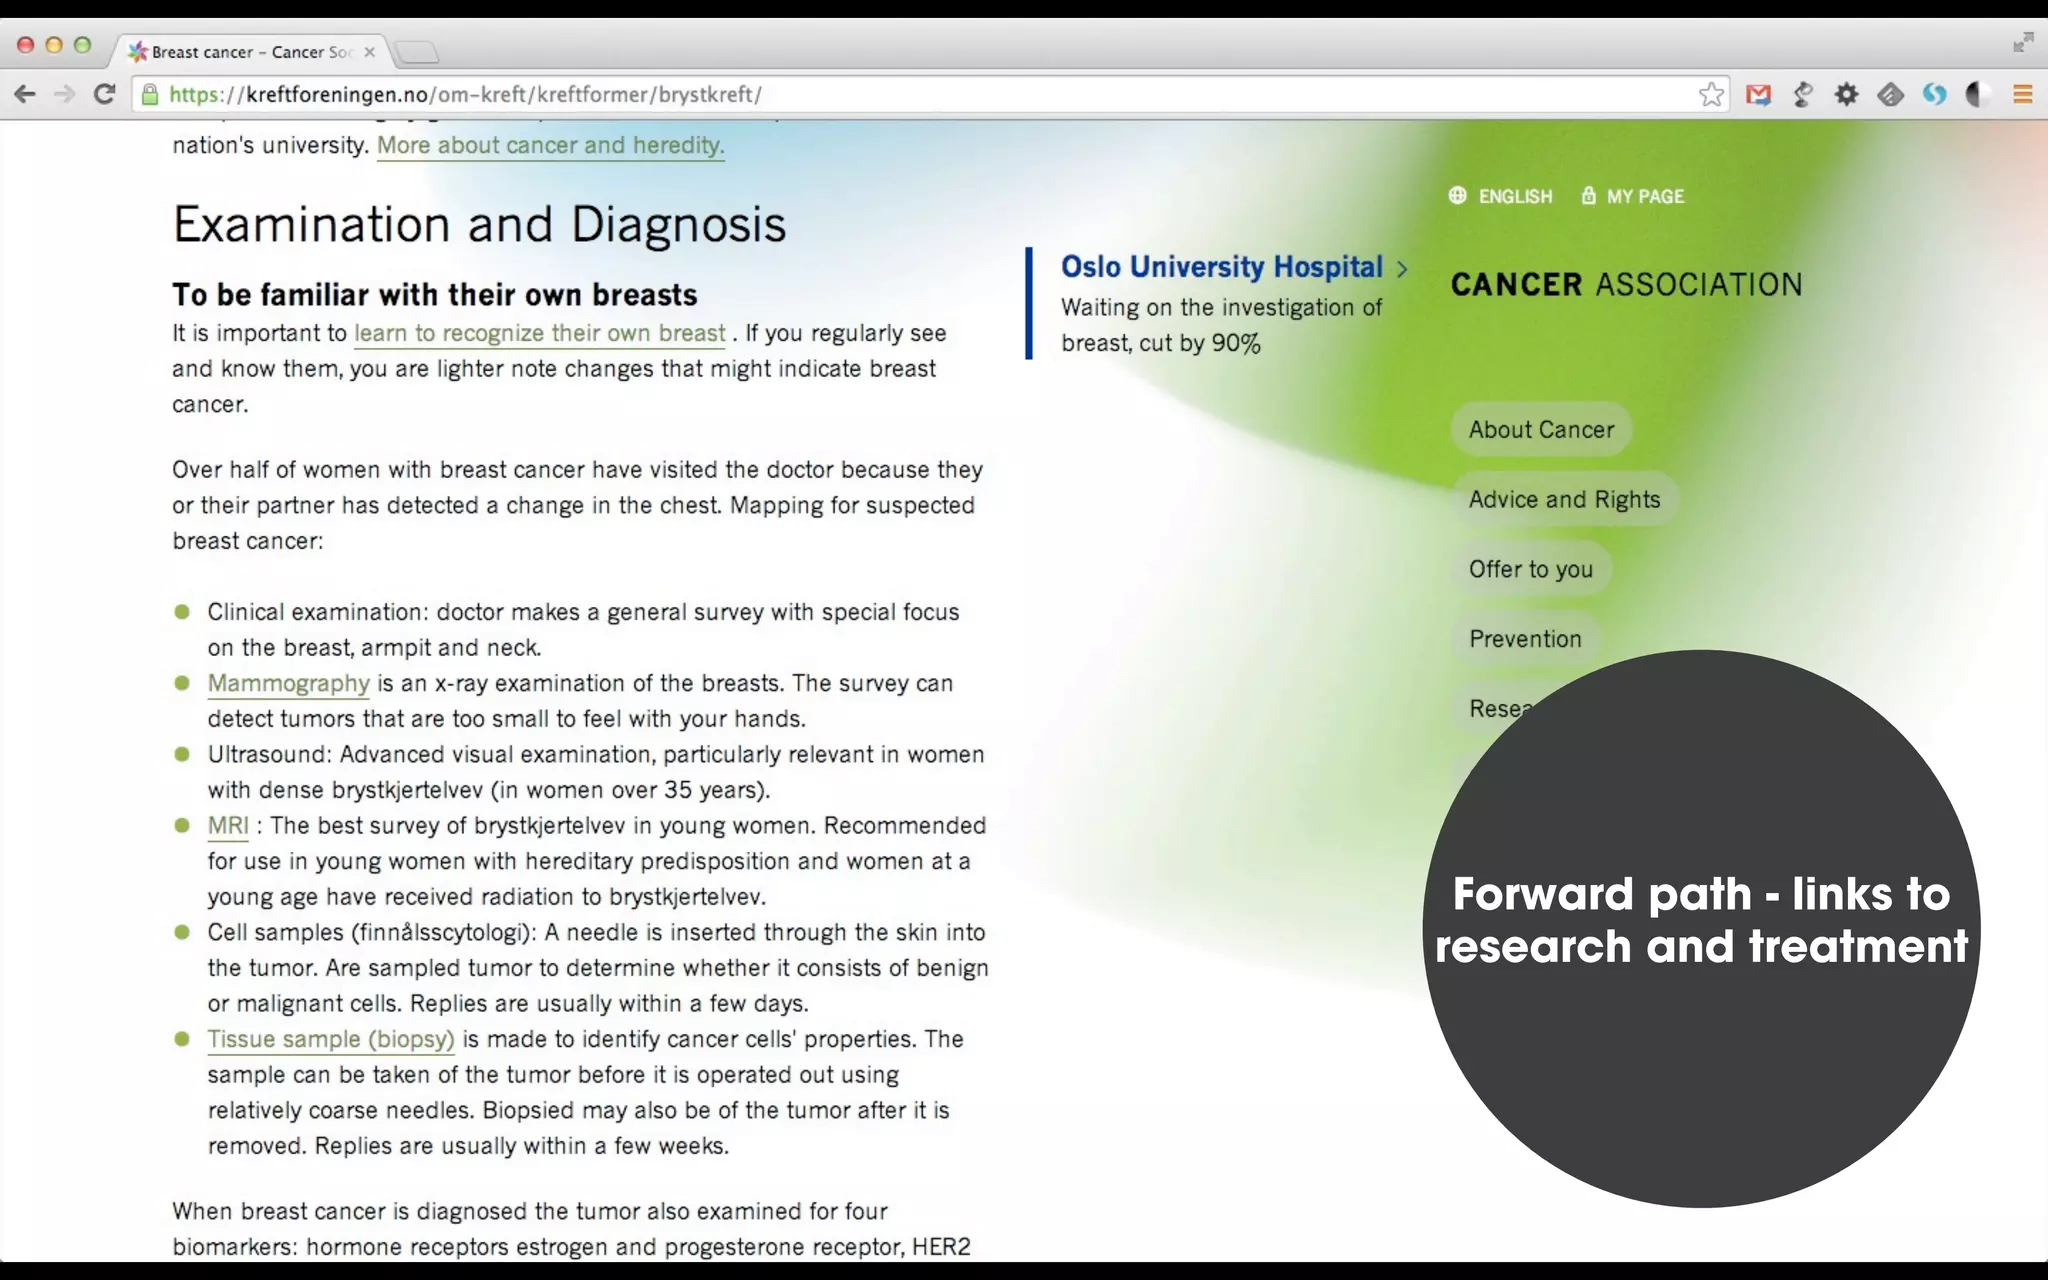2048x1280 pixels.
Task: Open the Advice and Rights menu item
Action: [1564, 499]
